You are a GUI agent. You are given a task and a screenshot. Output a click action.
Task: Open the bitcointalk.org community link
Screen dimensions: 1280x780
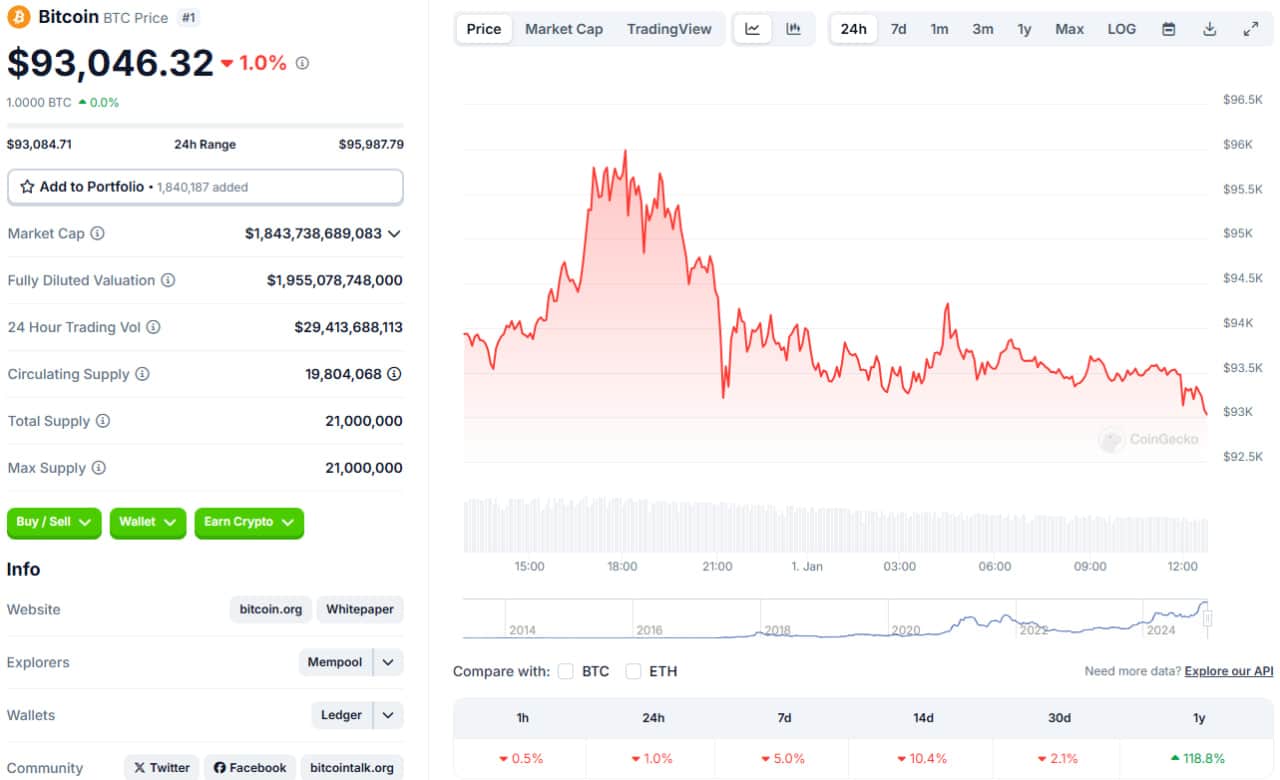point(352,768)
